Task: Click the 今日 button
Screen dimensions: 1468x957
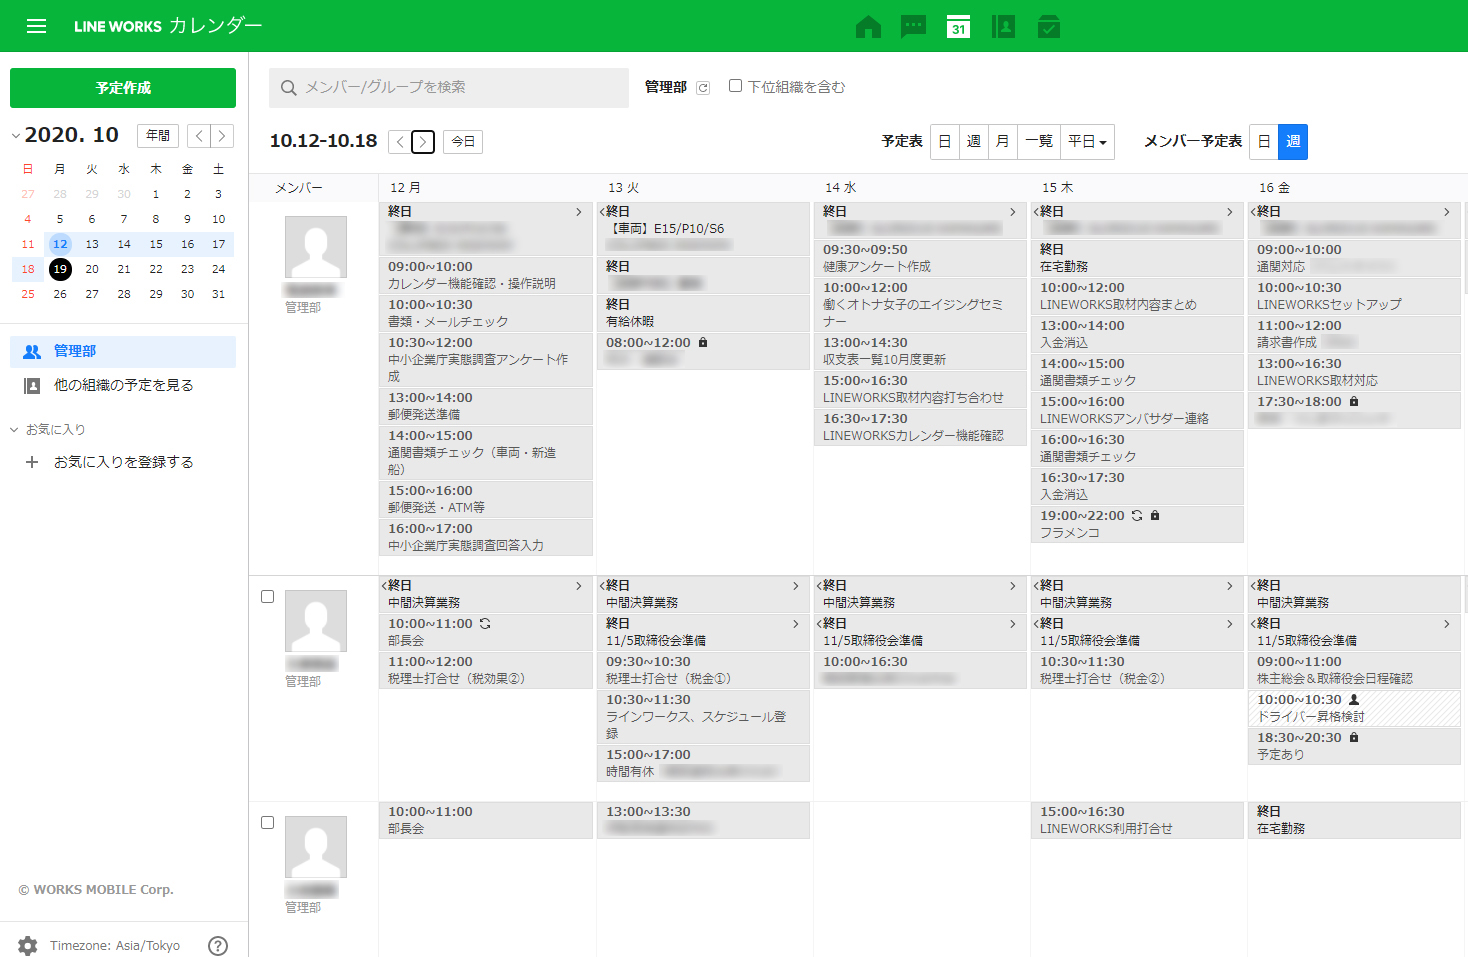Action: [x=463, y=142]
